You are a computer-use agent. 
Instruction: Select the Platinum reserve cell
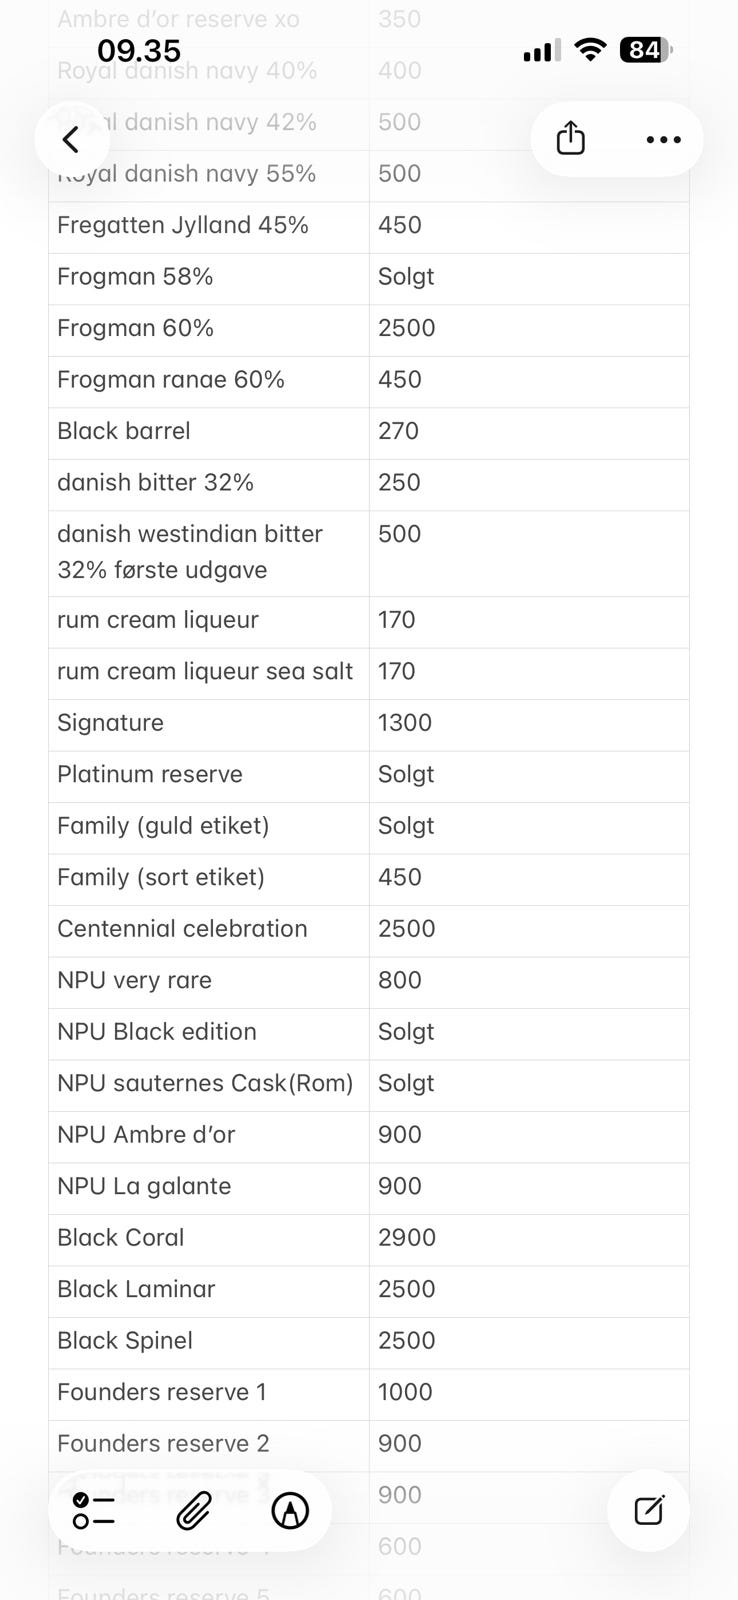208,775
